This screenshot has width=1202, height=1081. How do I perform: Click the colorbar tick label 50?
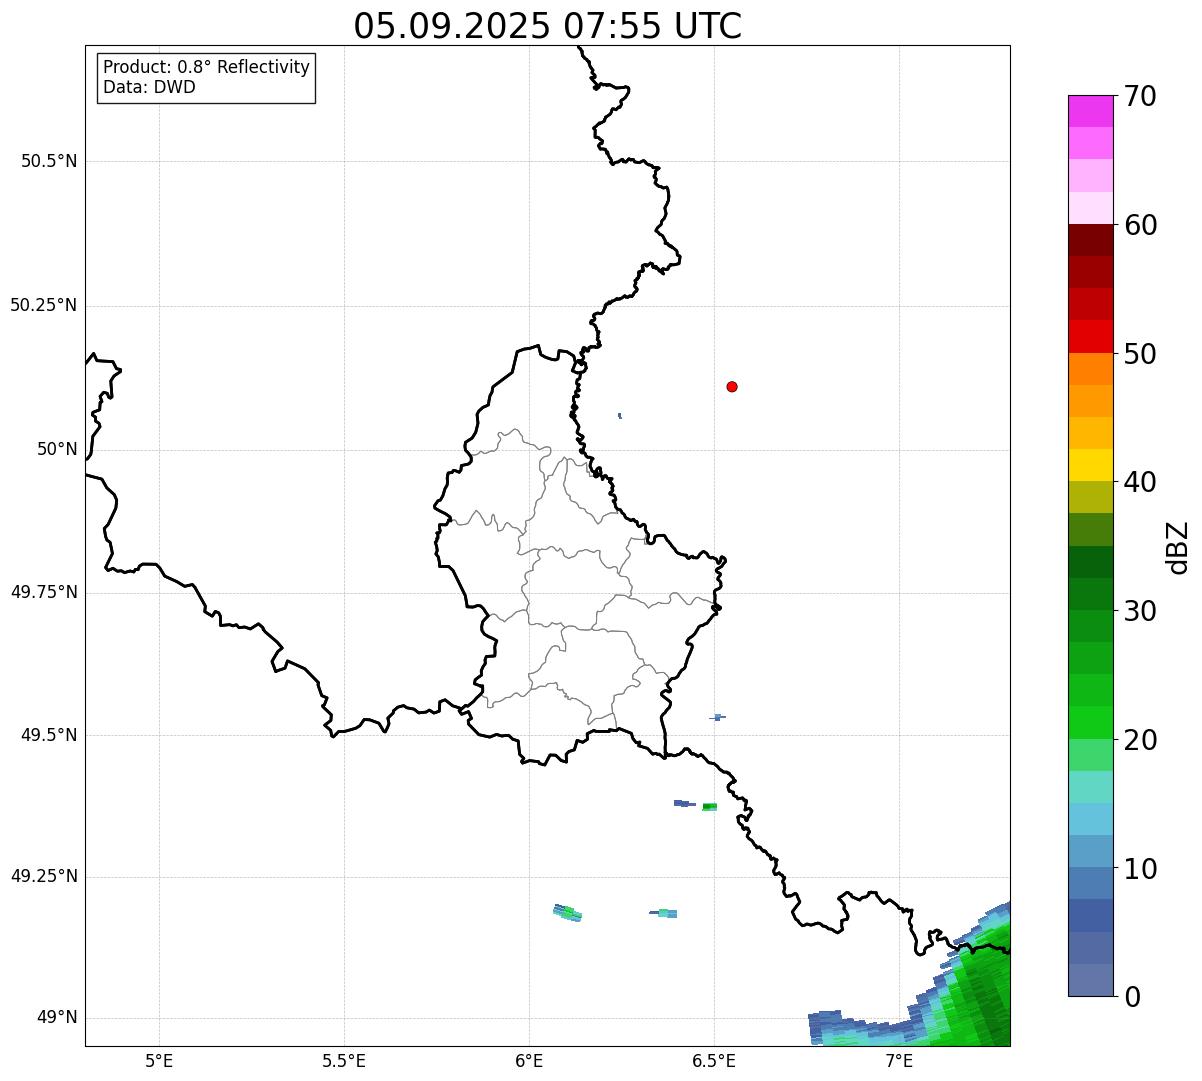(x=1141, y=354)
